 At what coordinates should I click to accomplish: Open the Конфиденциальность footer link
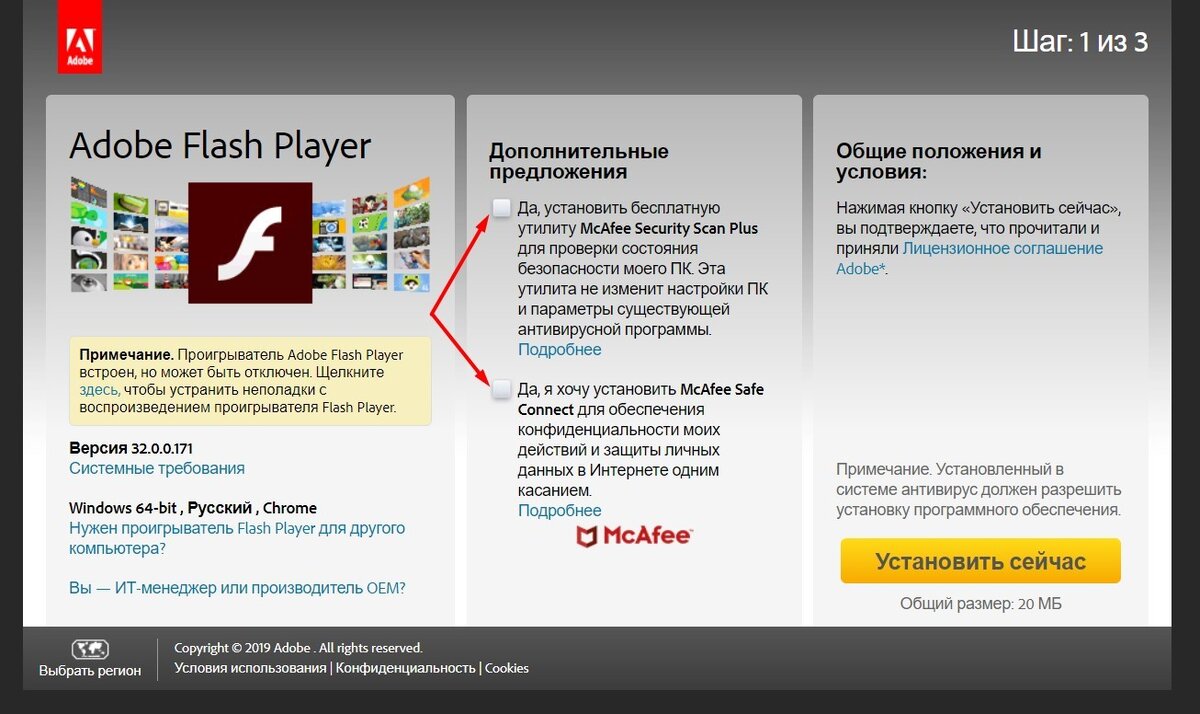point(405,668)
